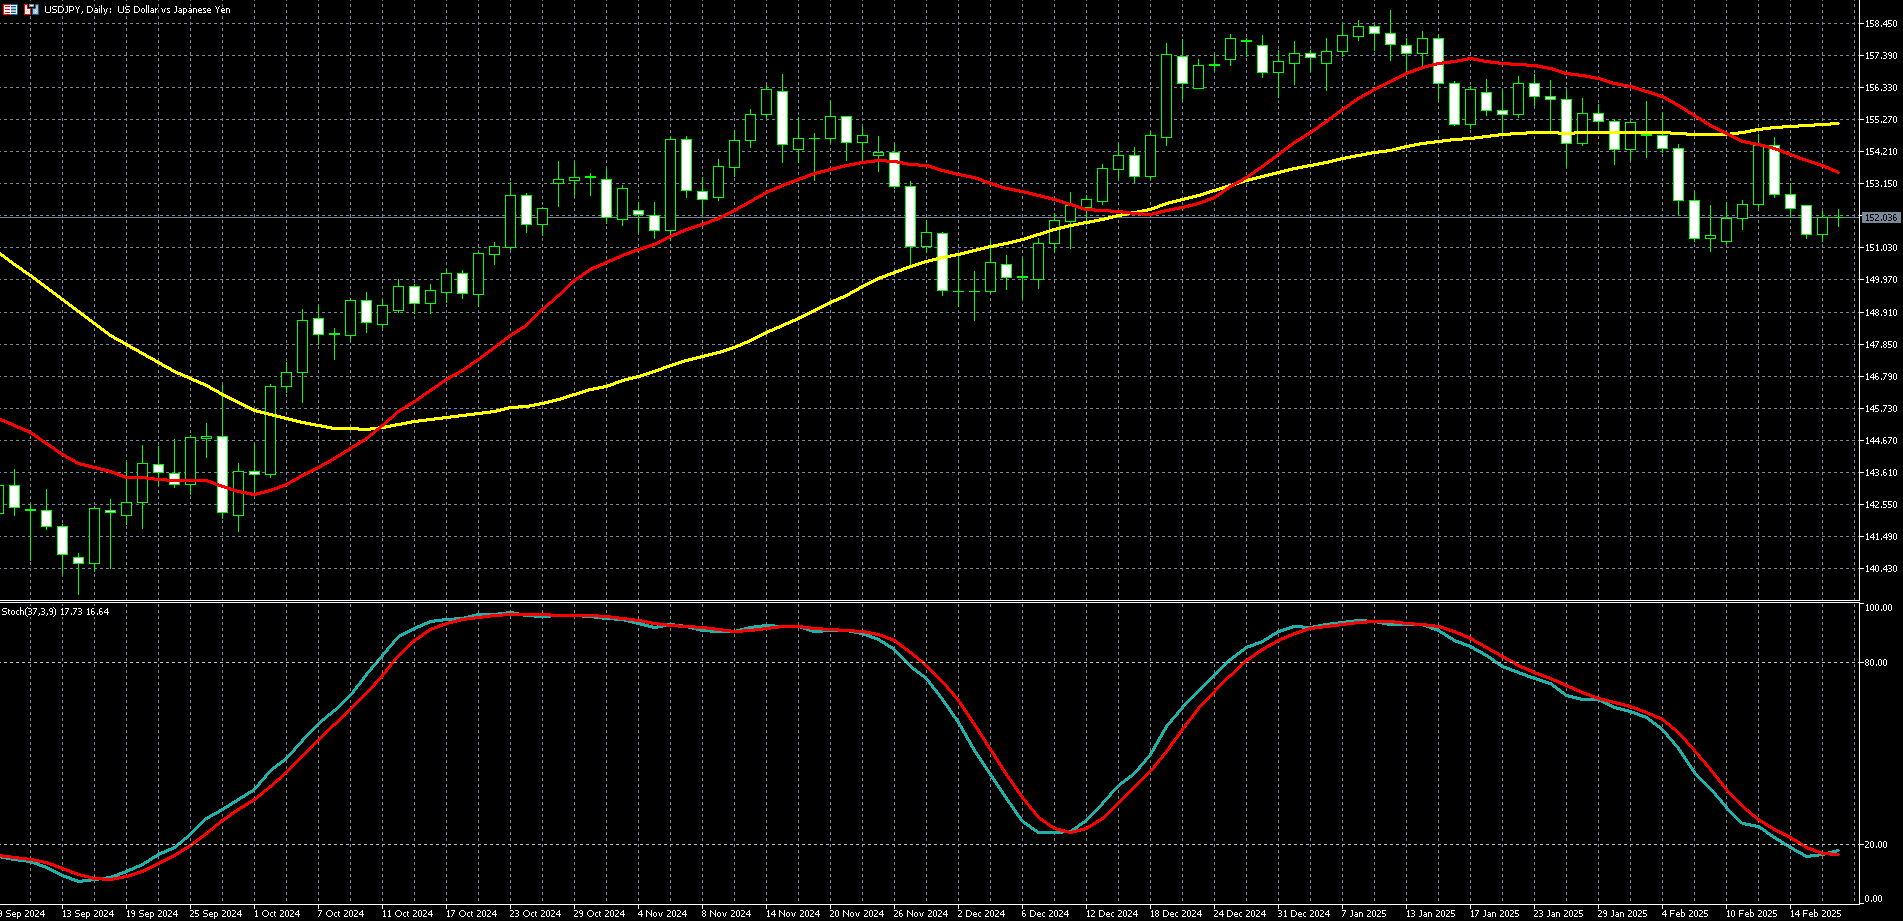
Task: Click the 7 Jan 2025 date label
Action: pyautogui.click(x=1365, y=914)
